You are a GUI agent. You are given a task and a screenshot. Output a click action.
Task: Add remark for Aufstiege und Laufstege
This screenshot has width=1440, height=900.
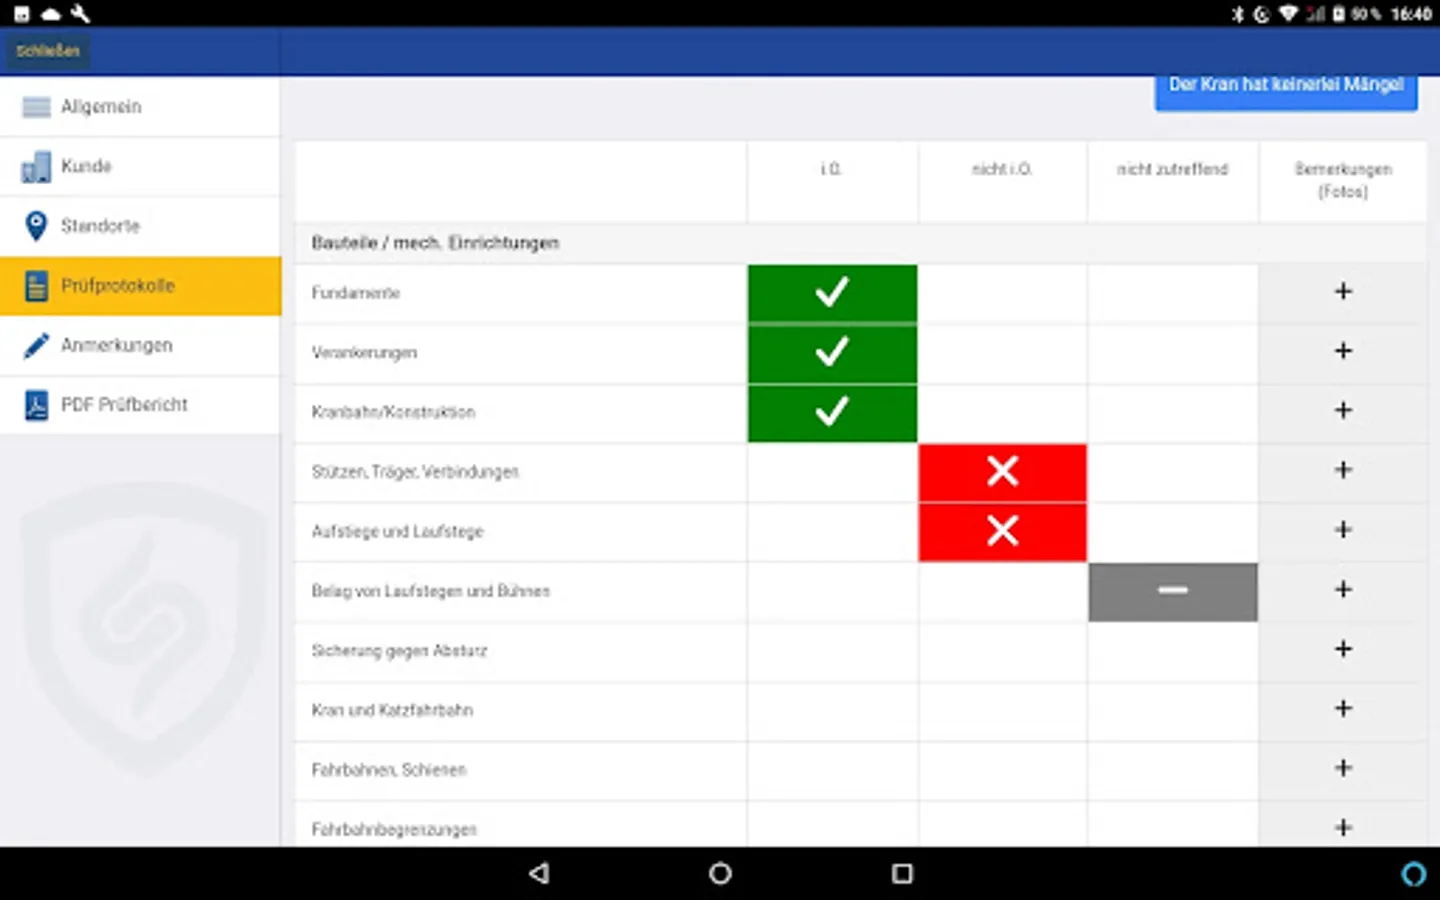click(1343, 530)
